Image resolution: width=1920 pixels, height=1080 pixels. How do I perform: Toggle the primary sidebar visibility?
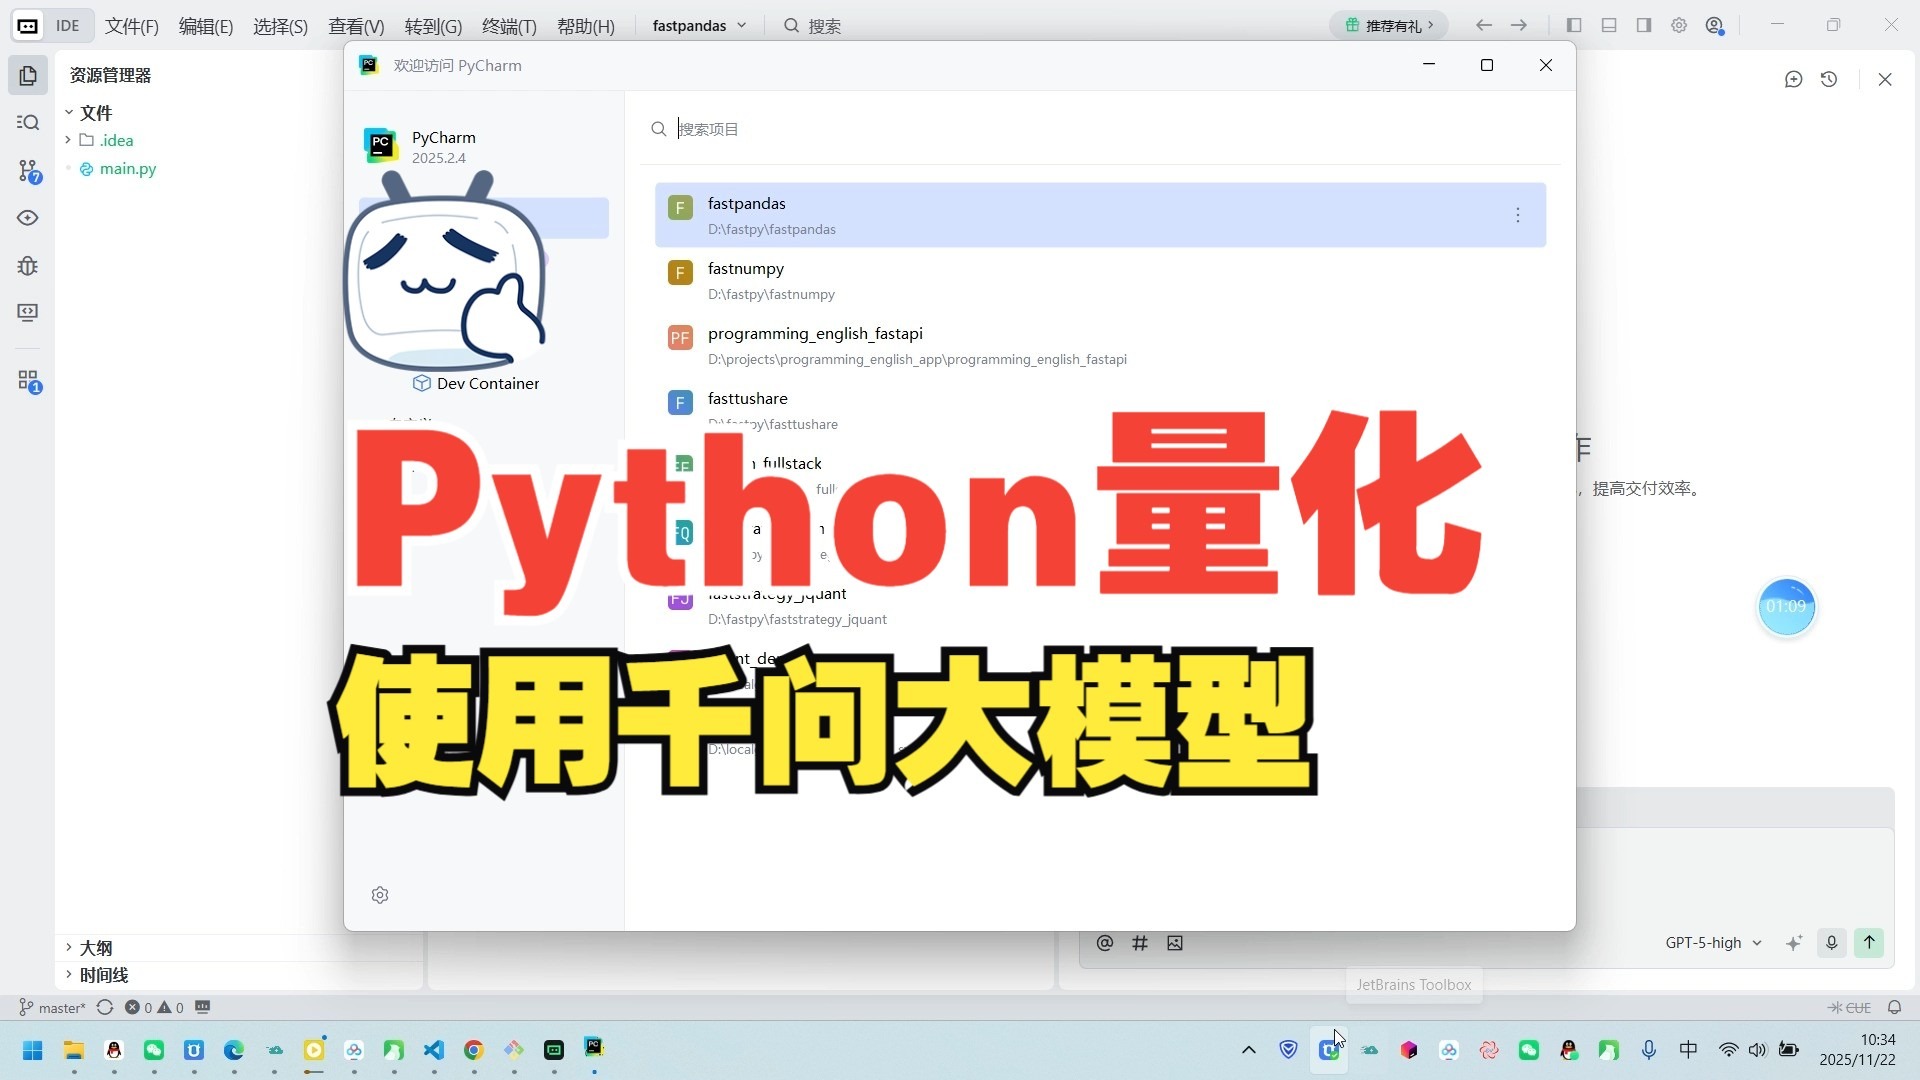[x=1574, y=25]
